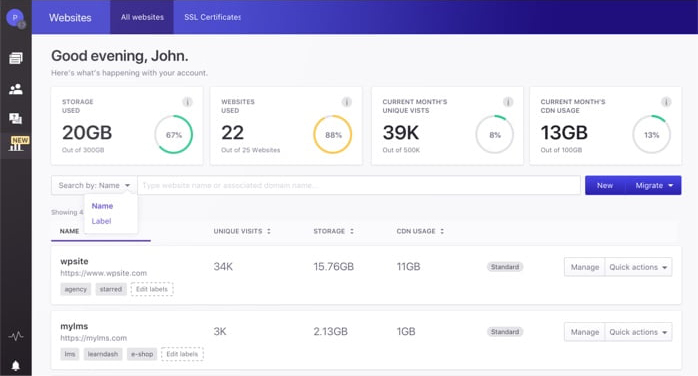Click the 20GB storage used figure

pyautogui.click(x=87, y=133)
